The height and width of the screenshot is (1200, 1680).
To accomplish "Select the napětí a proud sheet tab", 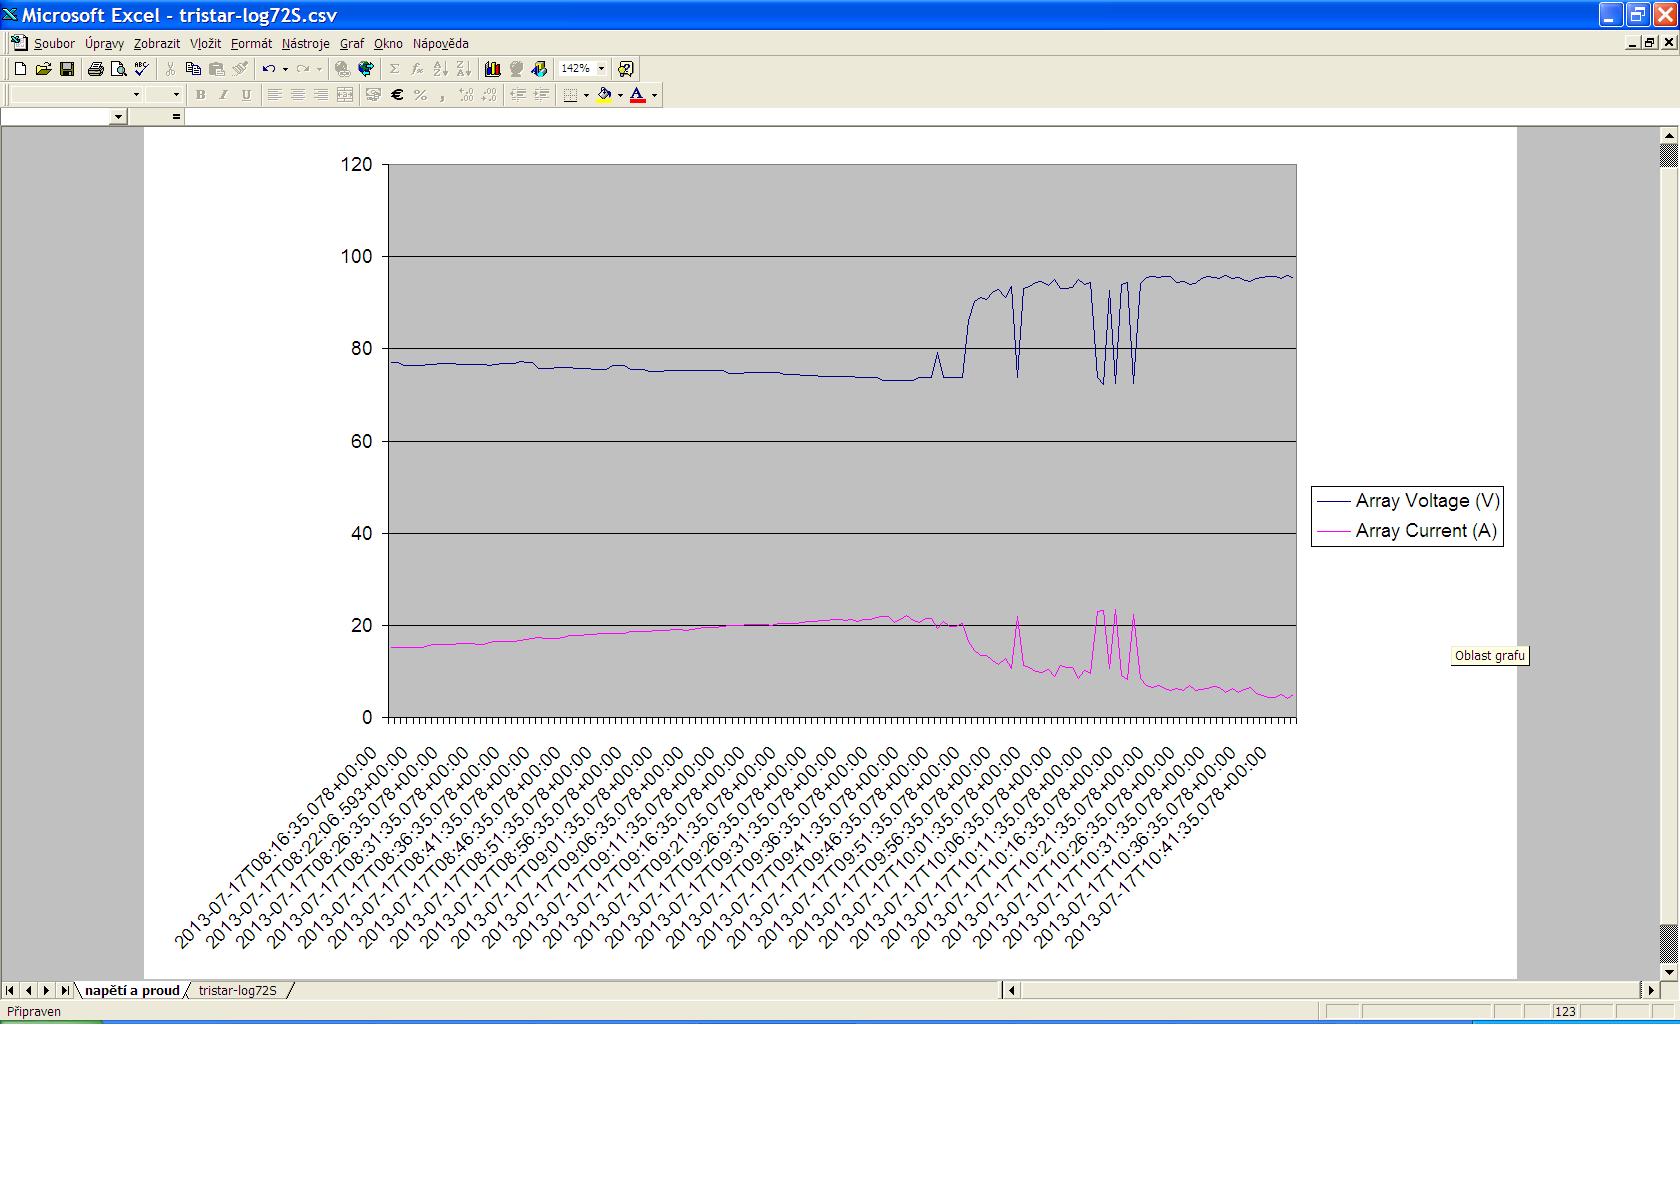I will click(x=132, y=990).
